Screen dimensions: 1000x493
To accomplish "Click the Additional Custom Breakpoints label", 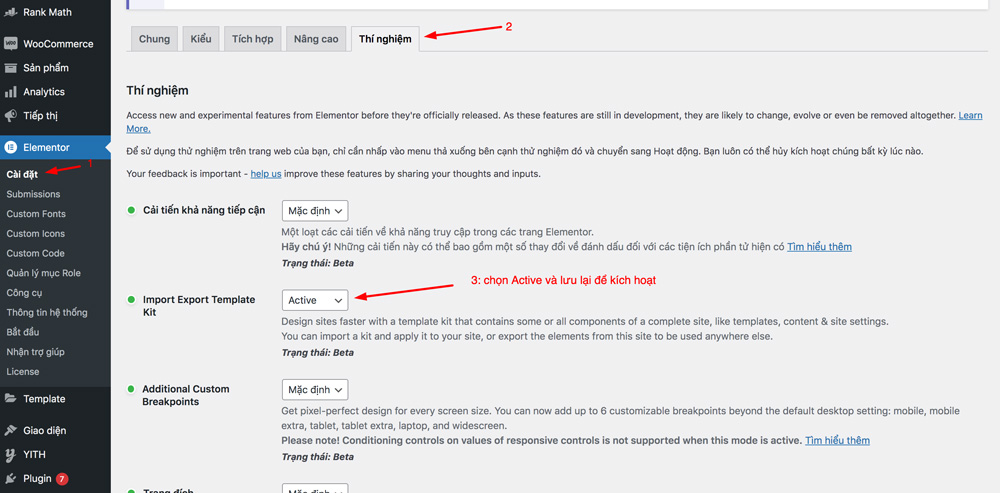I will [186, 395].
